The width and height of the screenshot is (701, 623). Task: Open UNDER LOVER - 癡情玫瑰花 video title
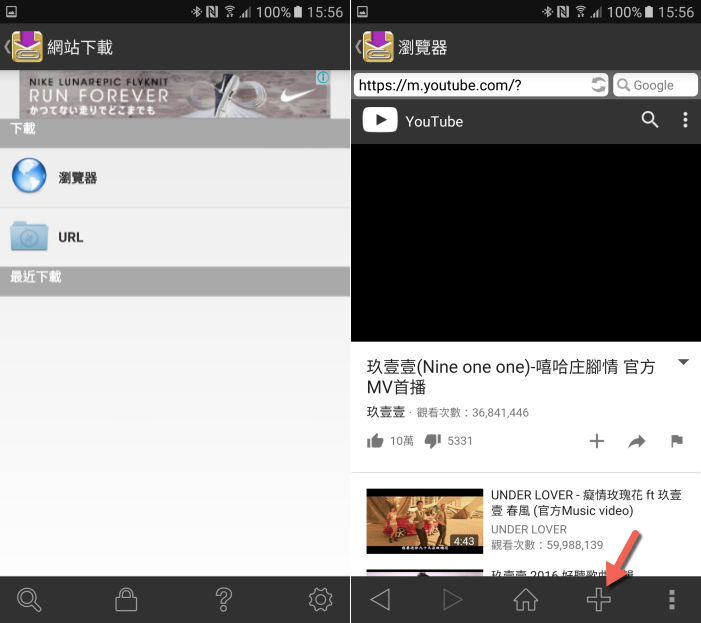[586, 503]
